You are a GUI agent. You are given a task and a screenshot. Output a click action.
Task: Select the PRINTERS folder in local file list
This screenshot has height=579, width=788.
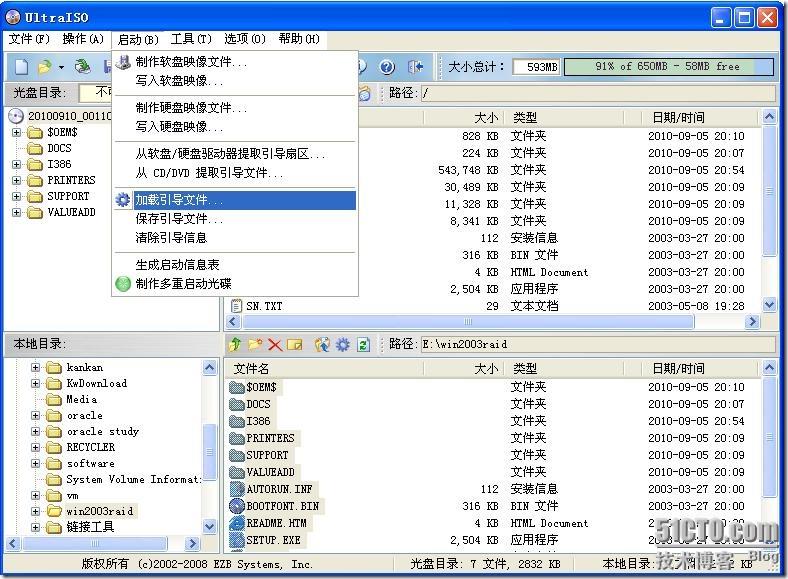click(x=263, y=438)
